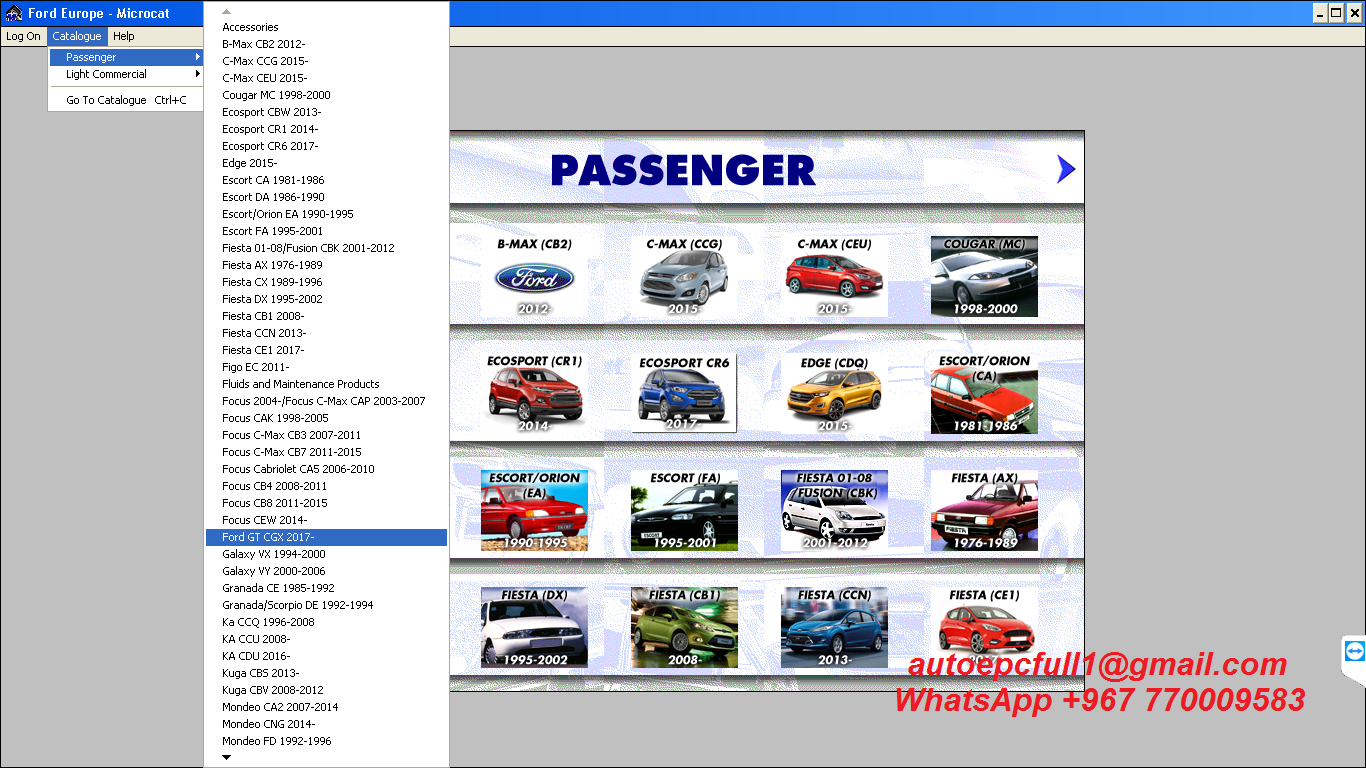
Task: Select Fiesta CCN 2013- in list
Action: pos(326,333)
